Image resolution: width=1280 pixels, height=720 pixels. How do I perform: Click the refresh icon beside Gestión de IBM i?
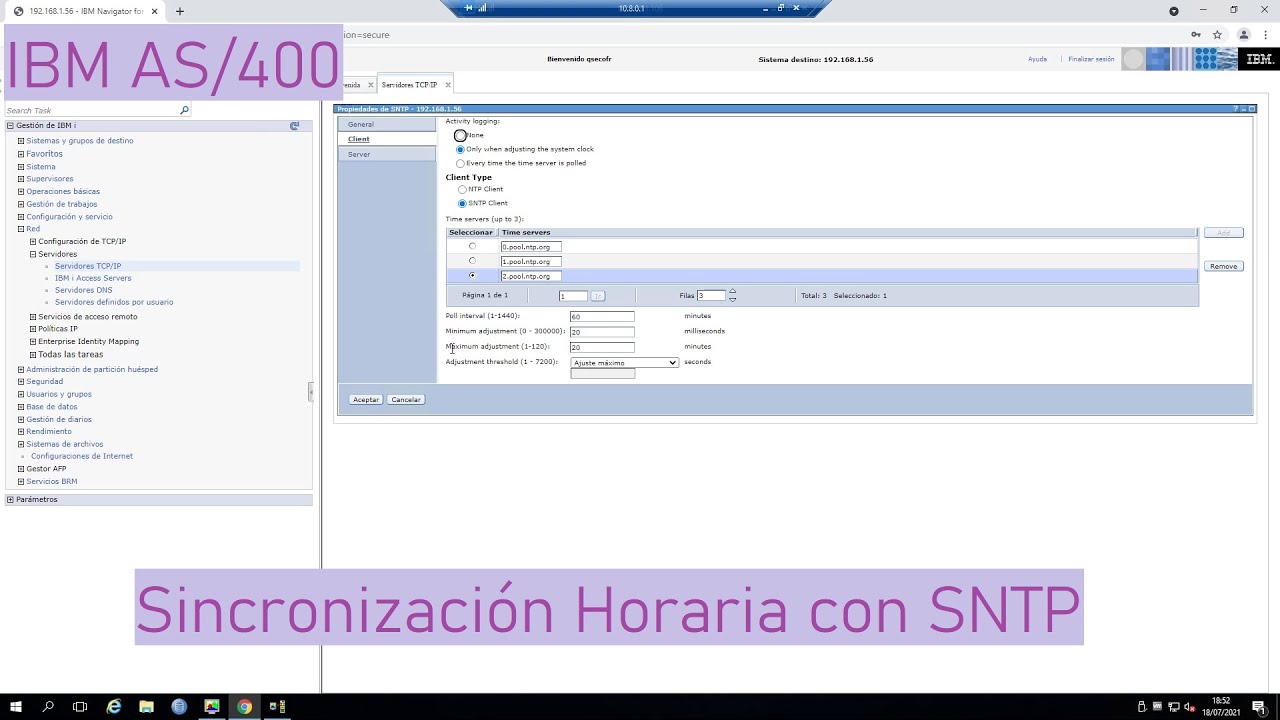294,126
